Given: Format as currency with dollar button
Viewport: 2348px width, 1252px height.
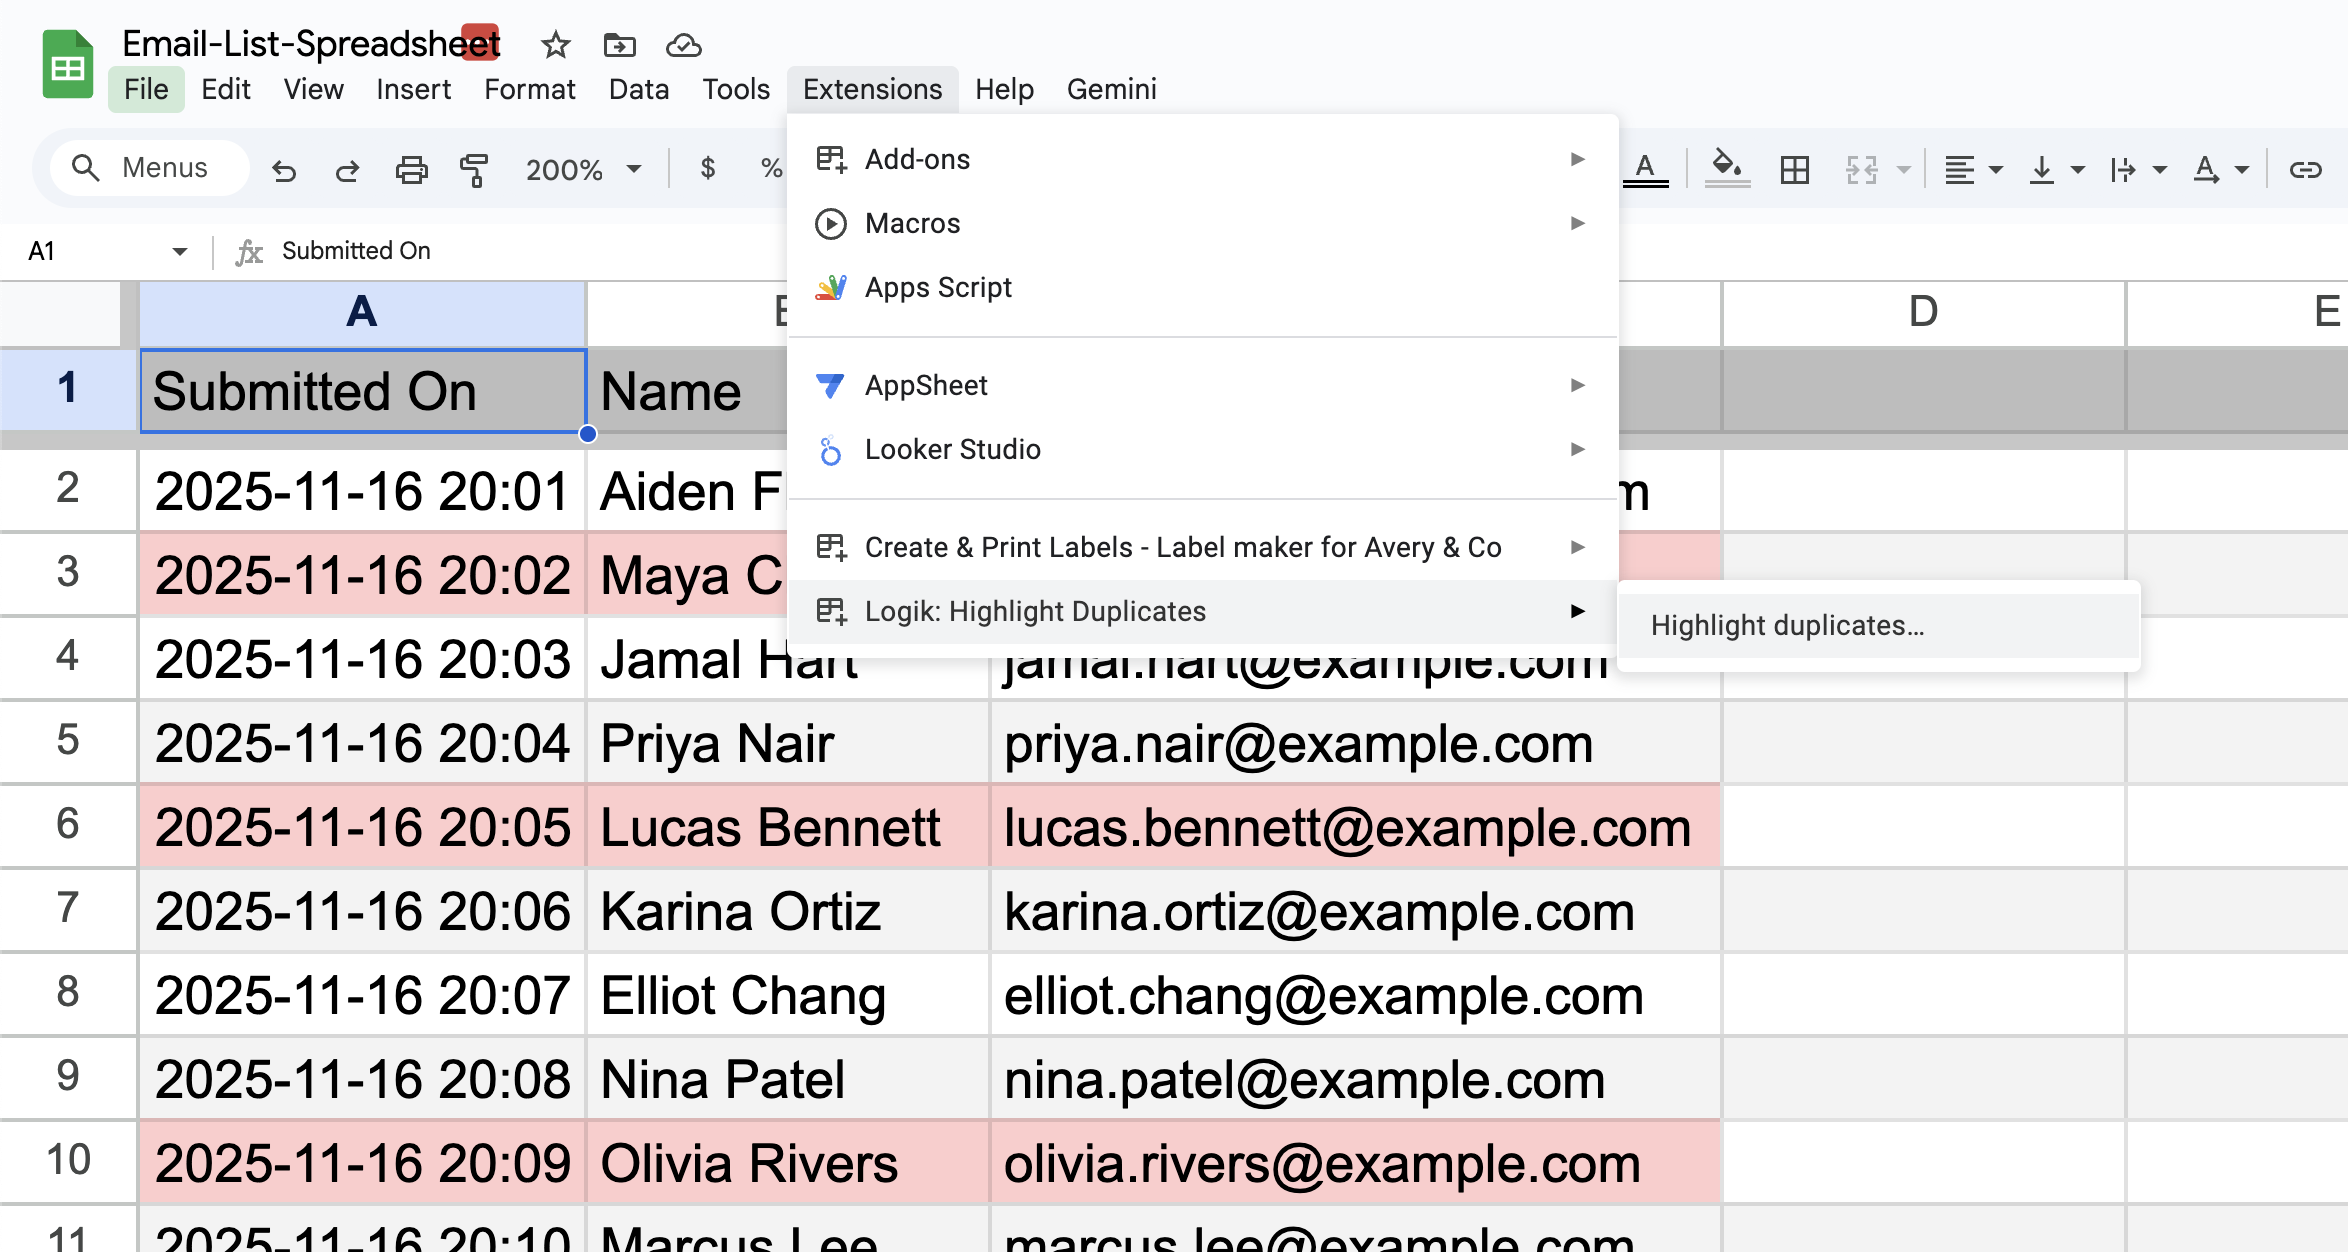Looking at the screenshot, I should (x=708, y=168).
